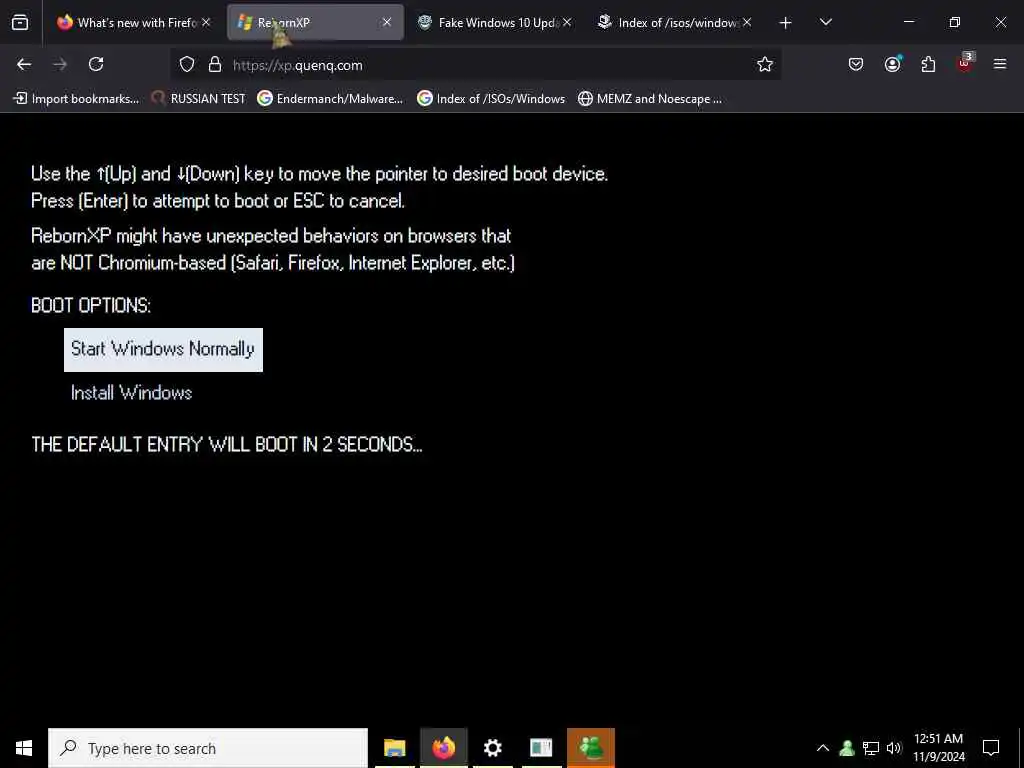Close the Fake Windows 10 Update tab
The width and height of the screenshot is (1024, 768).
click(x=567, y=22)
